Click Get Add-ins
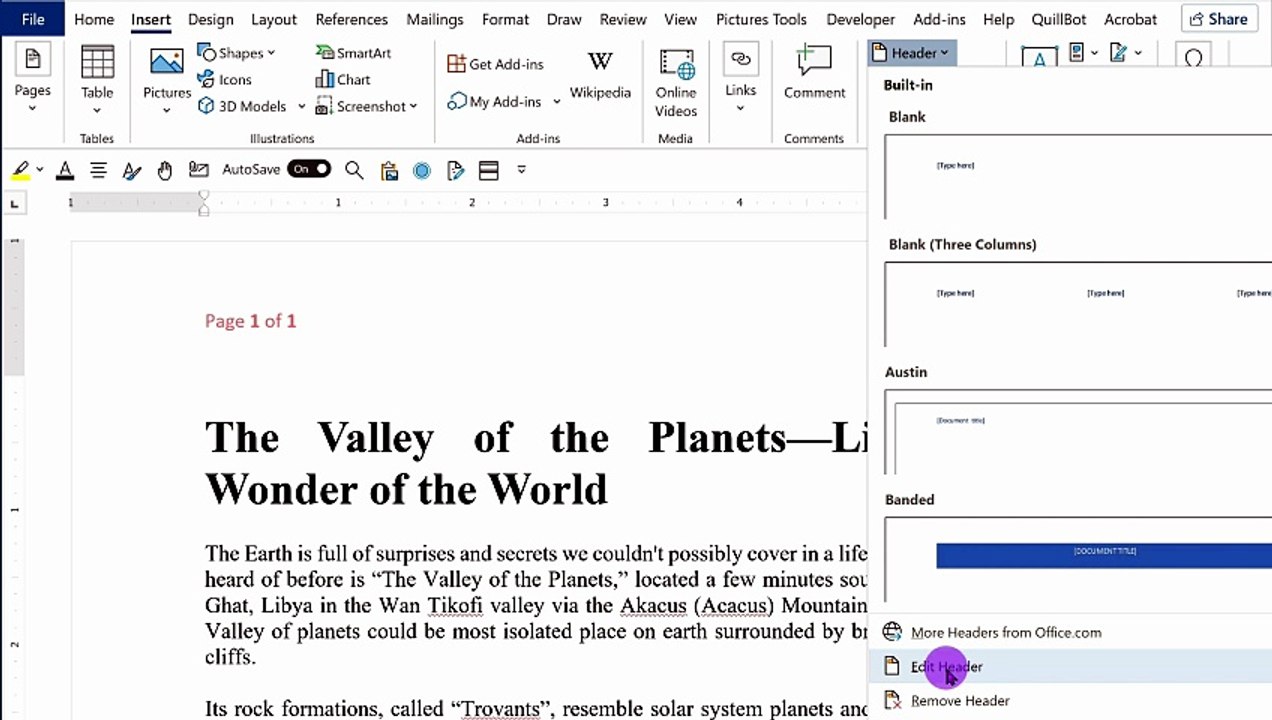 [495, 64]
